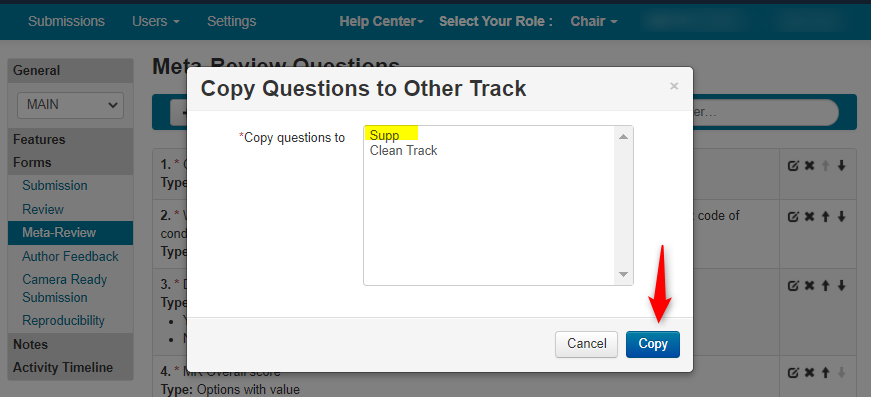Move question 2 up with arrow icon
The width and height of the screenshot is (871, 397).
tap(825, 217)
